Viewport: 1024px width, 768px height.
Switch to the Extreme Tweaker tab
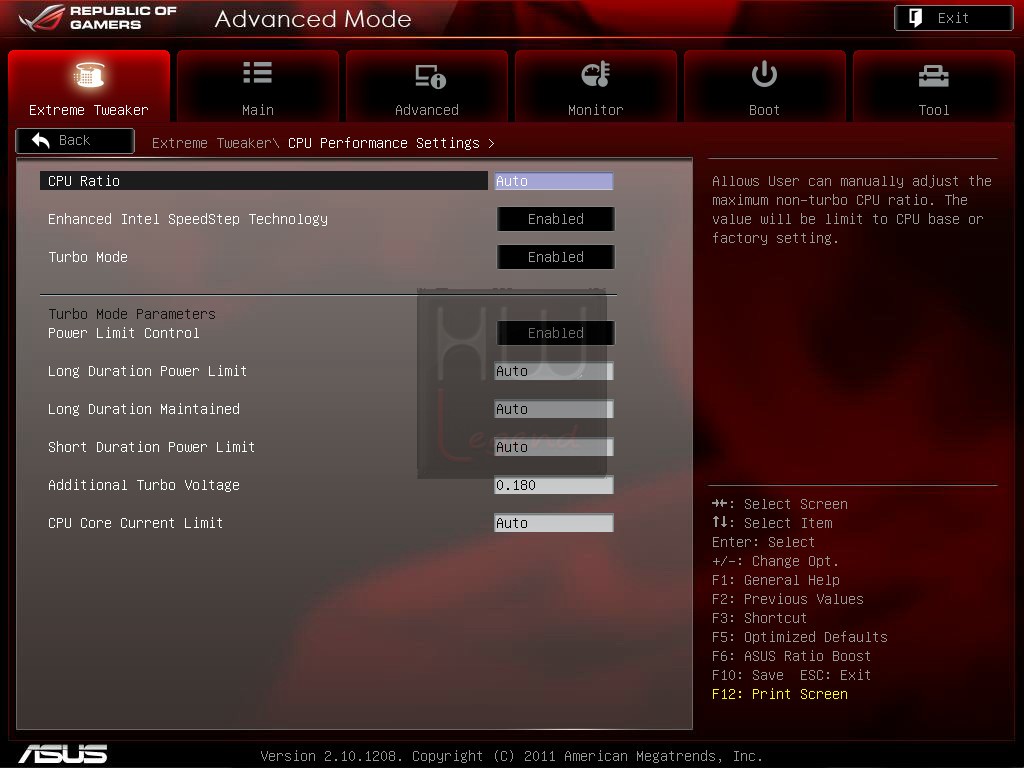[x=89, y=86]
